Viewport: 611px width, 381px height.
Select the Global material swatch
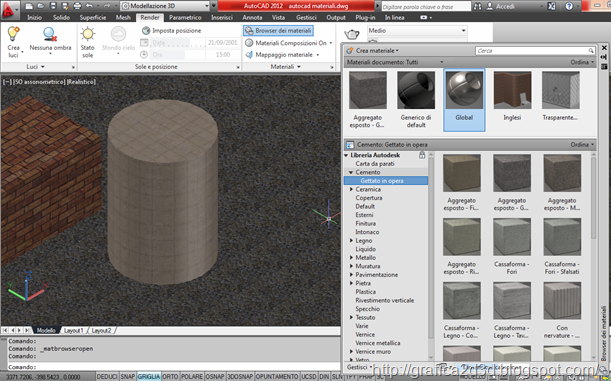[464, 100]
